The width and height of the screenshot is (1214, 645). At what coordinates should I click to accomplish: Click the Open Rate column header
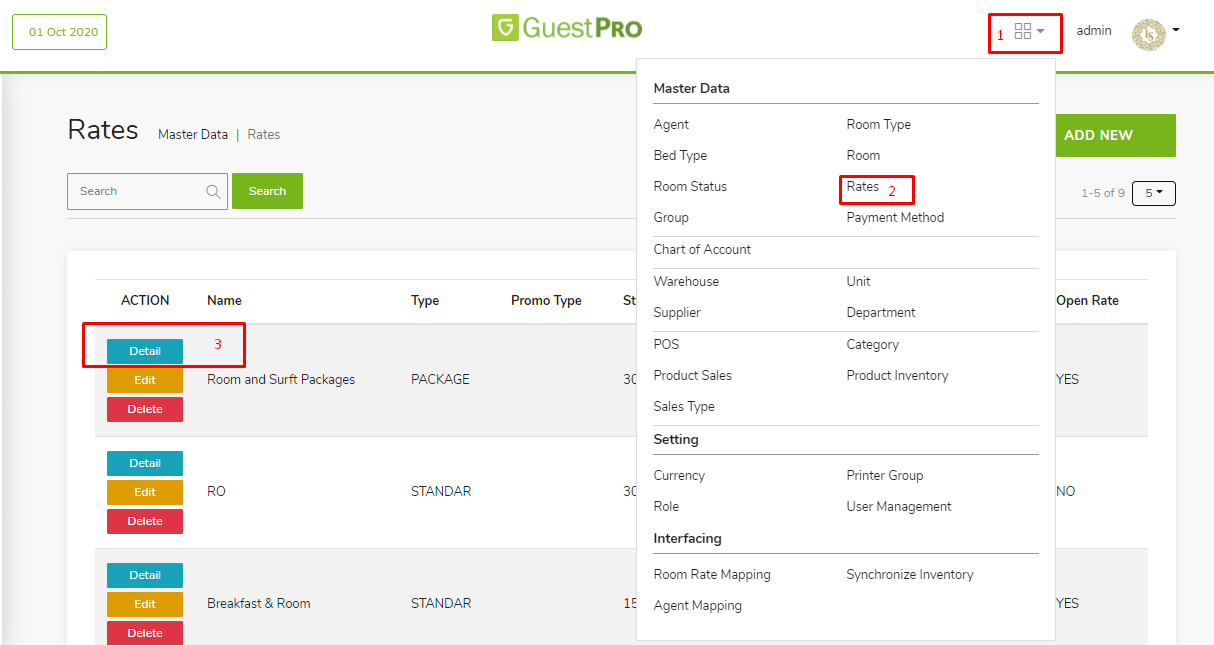point(1087,300)
